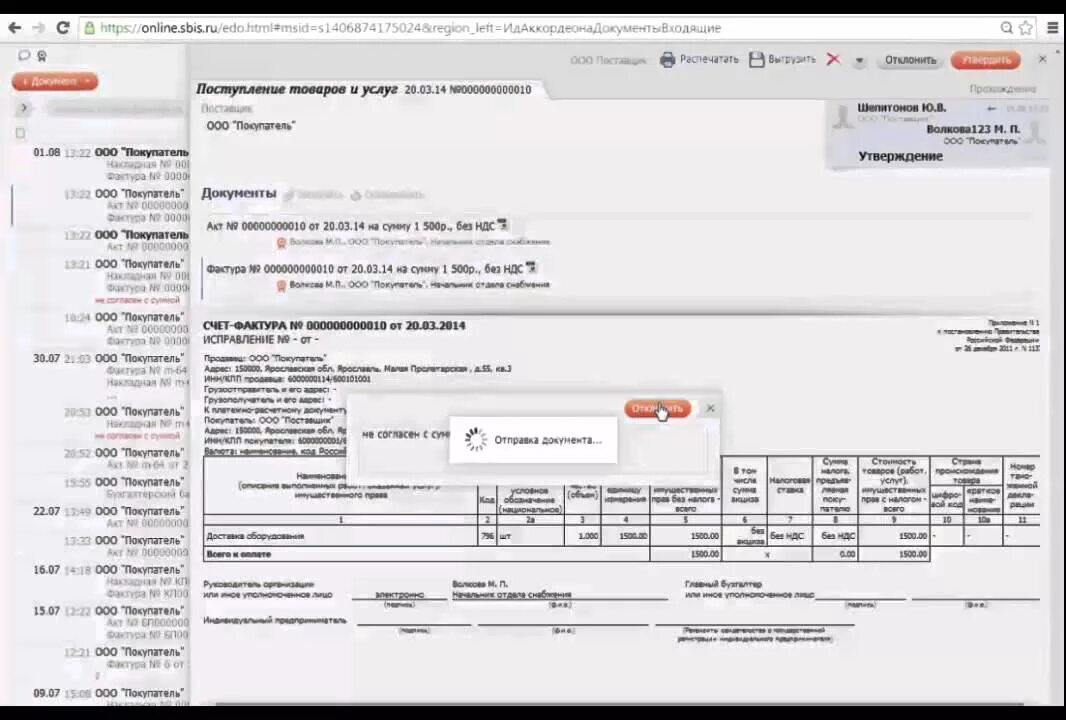Click the attachment icon after the Акт document line
Viewport: 1066px width, 720px height.
coord(502,224)
